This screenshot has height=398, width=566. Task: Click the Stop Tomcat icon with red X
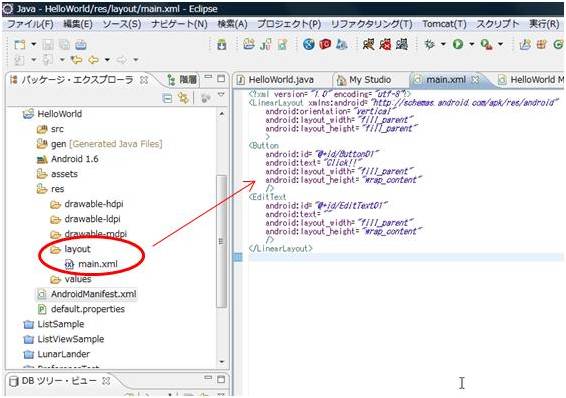pyautogui.click(x=385, y=44)
